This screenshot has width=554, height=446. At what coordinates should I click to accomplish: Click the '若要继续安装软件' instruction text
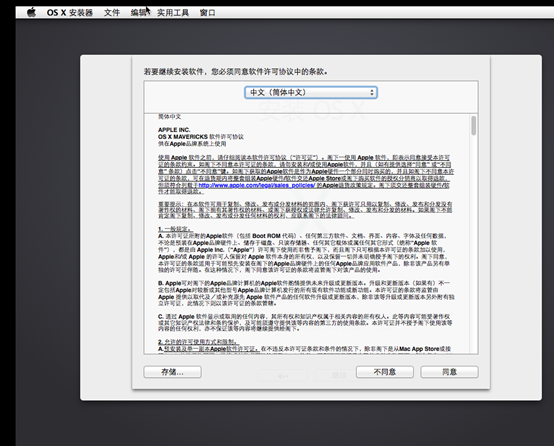[x=235, y=72]
